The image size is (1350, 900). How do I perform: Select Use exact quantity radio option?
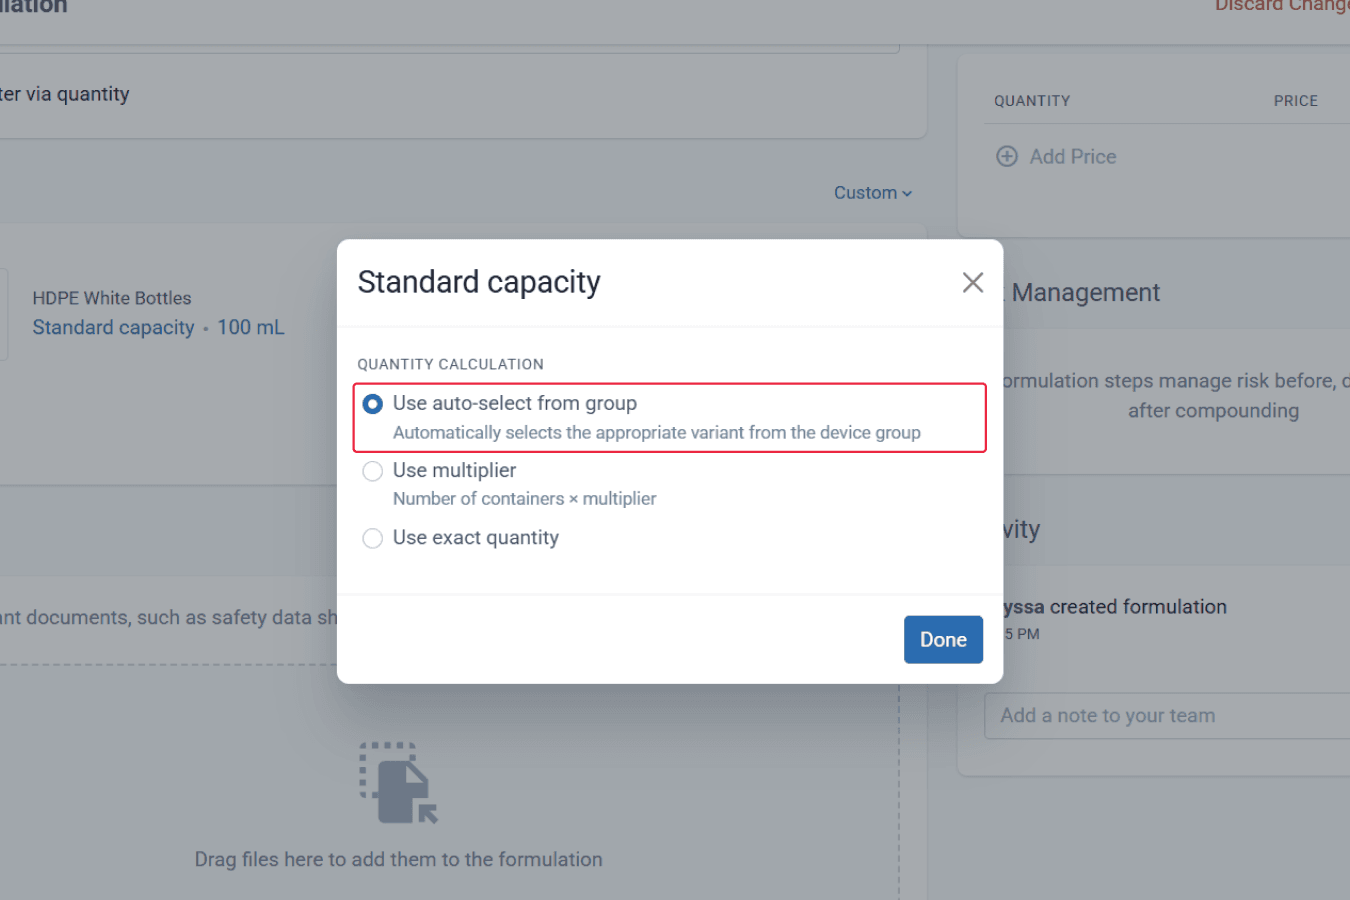coord(372,538)
